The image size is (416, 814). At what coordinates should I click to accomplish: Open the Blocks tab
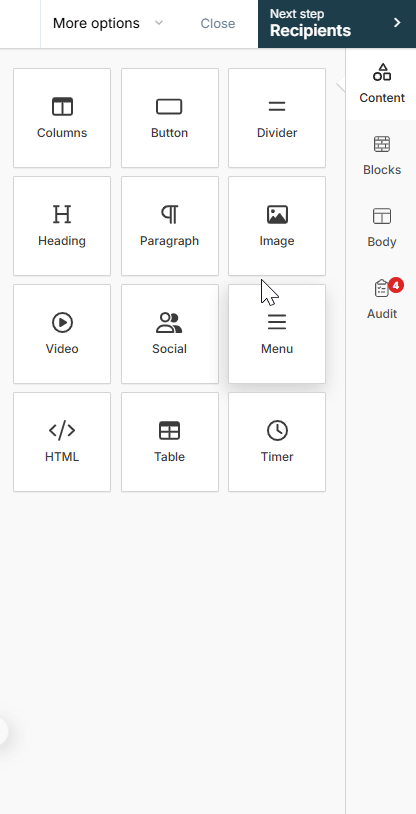(x=382, y=156)
